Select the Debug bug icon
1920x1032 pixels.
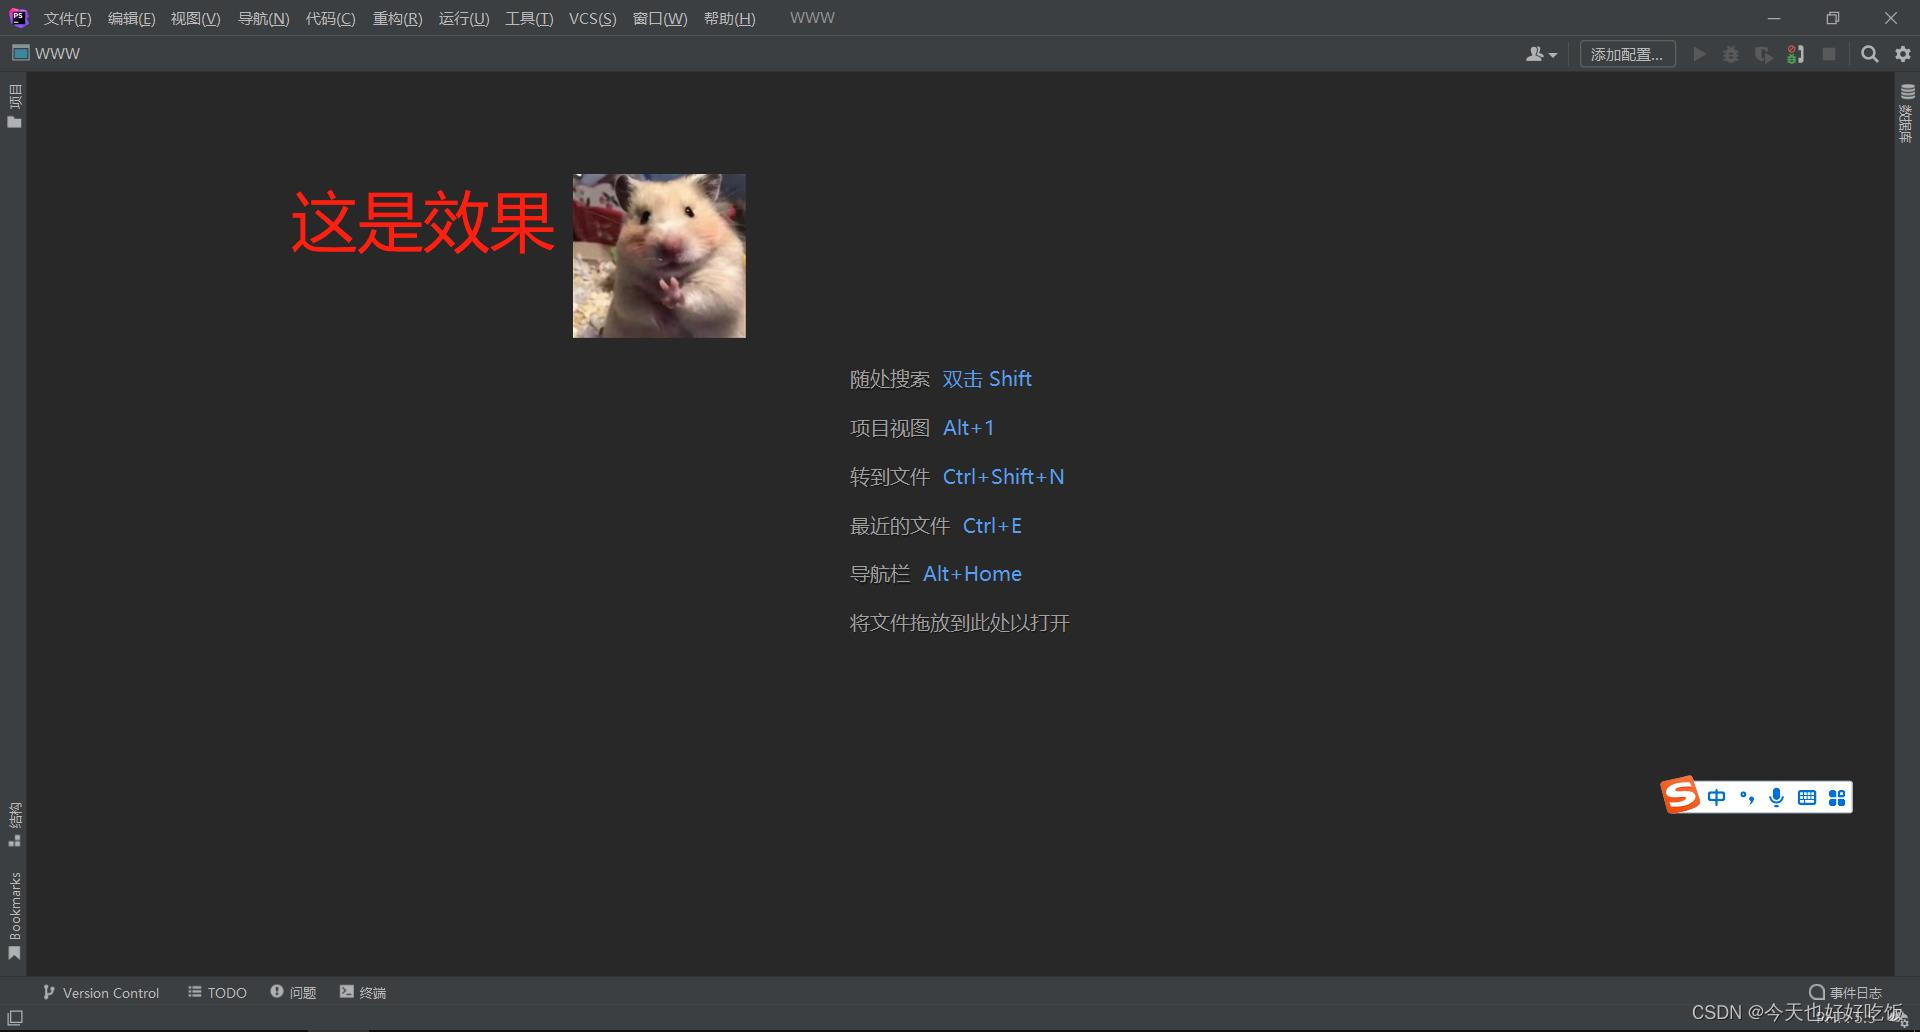[x=1731, y=54]
